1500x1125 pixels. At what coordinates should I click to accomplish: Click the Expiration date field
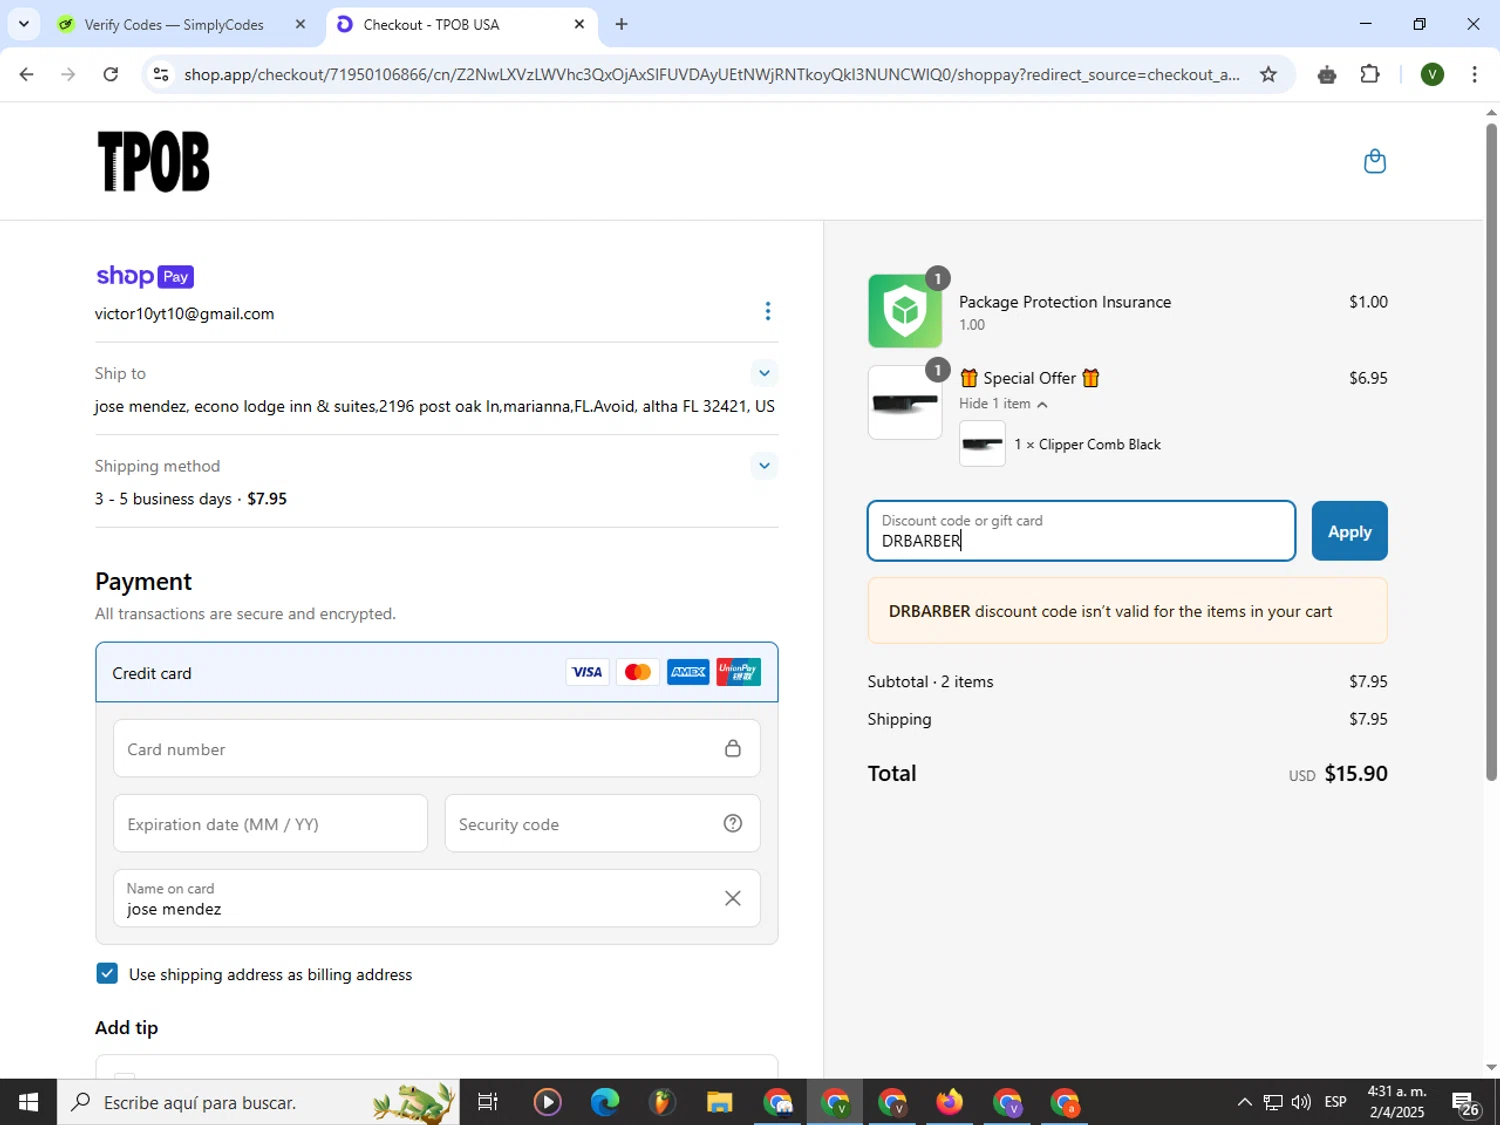pyautogui.click(x=270, y=823)
